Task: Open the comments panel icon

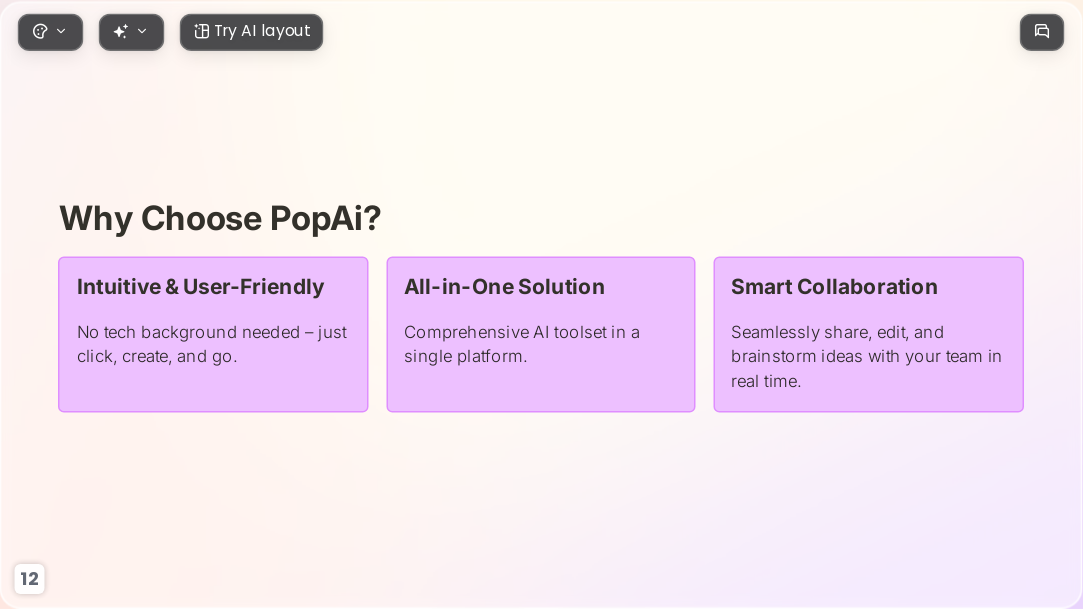Action: (1042, 32)
